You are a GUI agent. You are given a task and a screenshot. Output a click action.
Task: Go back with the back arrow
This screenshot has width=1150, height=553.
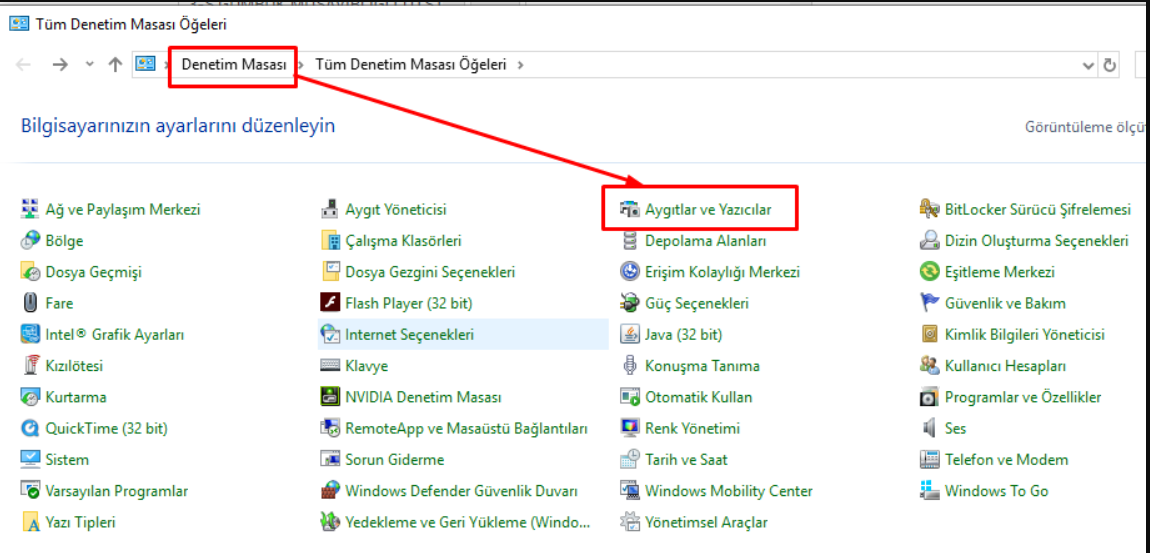23,65
